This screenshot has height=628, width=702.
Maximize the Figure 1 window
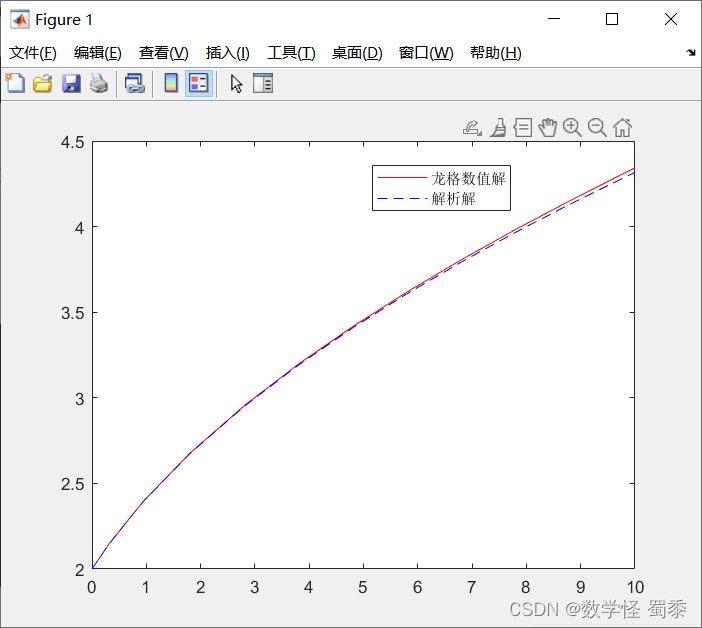pos(612,19)
